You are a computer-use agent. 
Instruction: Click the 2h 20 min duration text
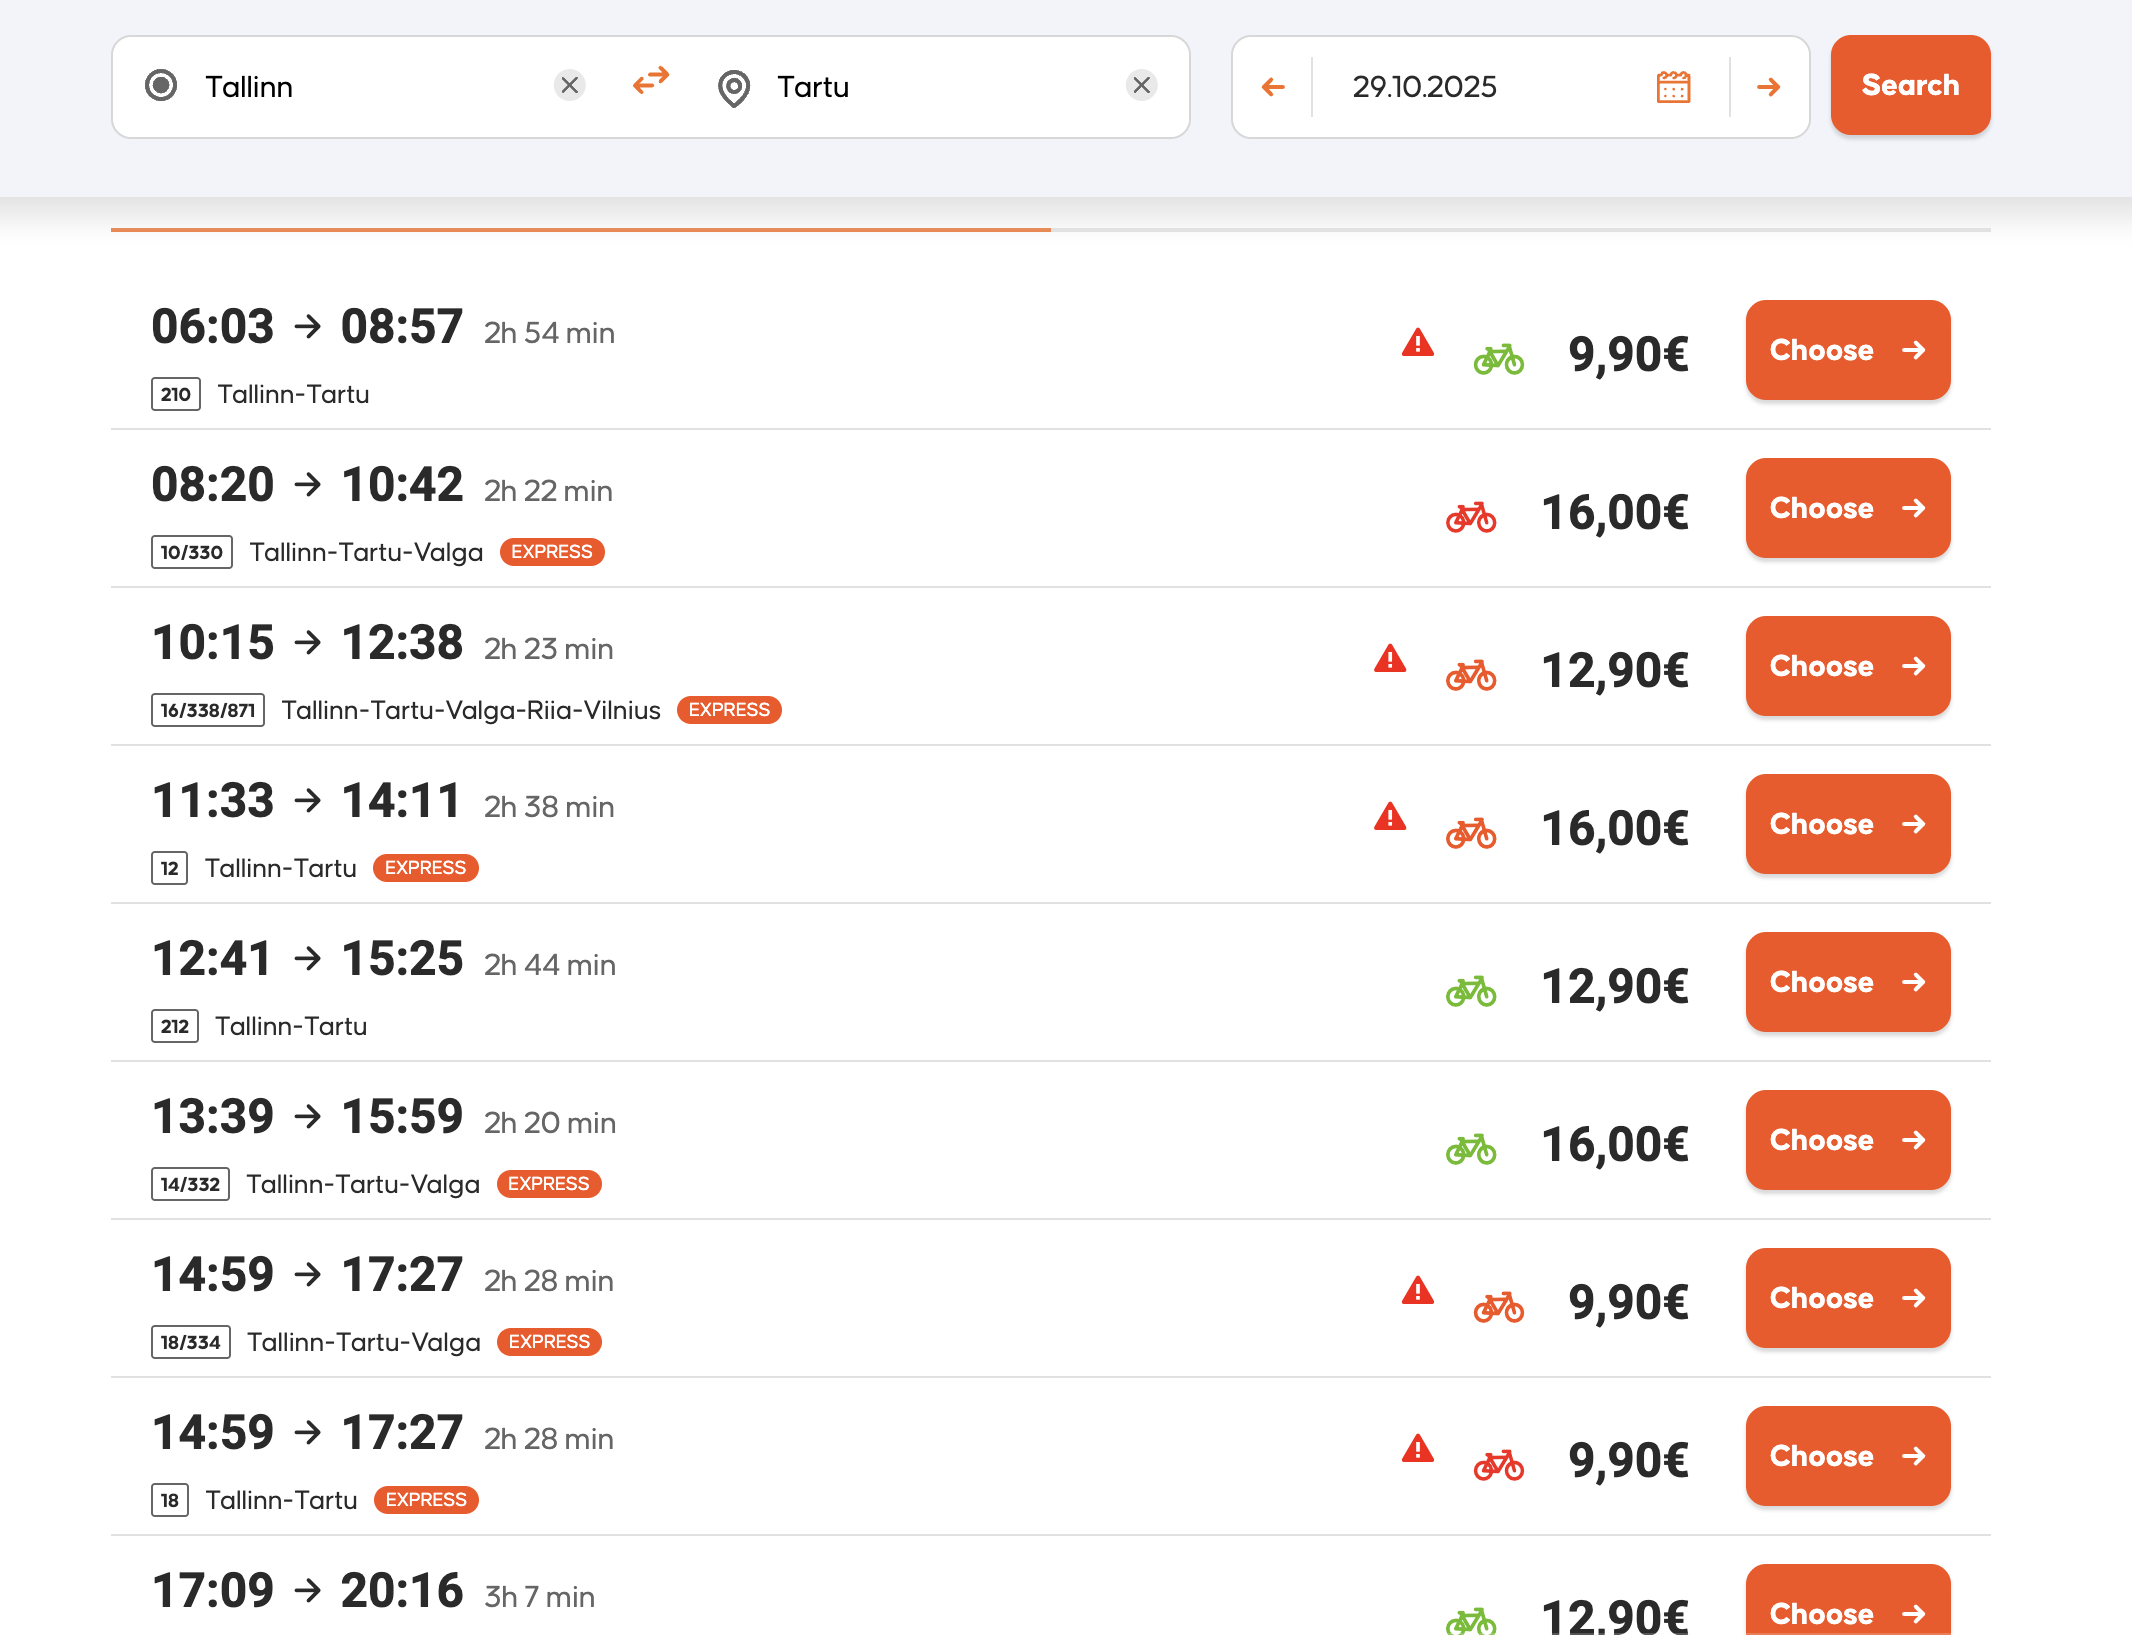pyautogui.click(x=550, y=1123)
